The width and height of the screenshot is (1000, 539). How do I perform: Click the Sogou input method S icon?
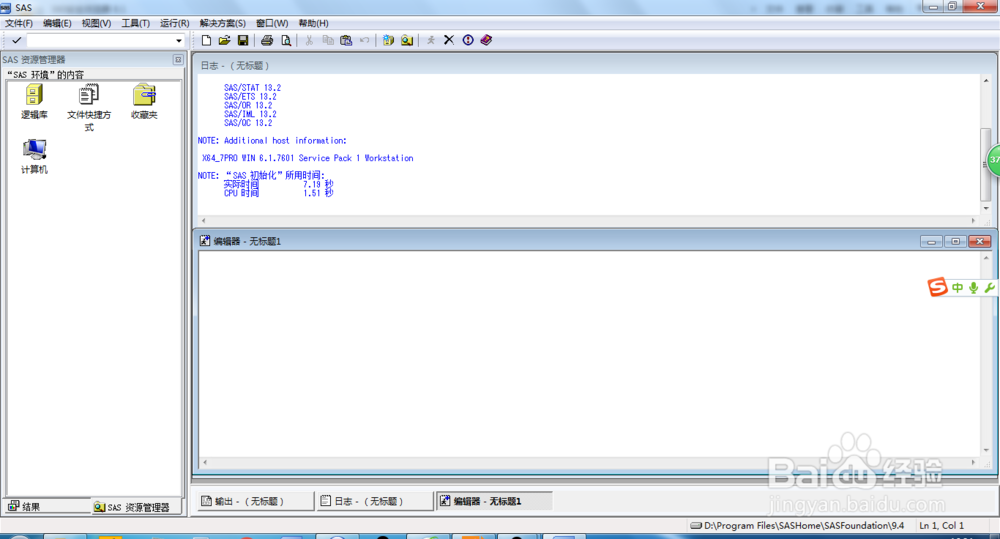coord(938,287)
